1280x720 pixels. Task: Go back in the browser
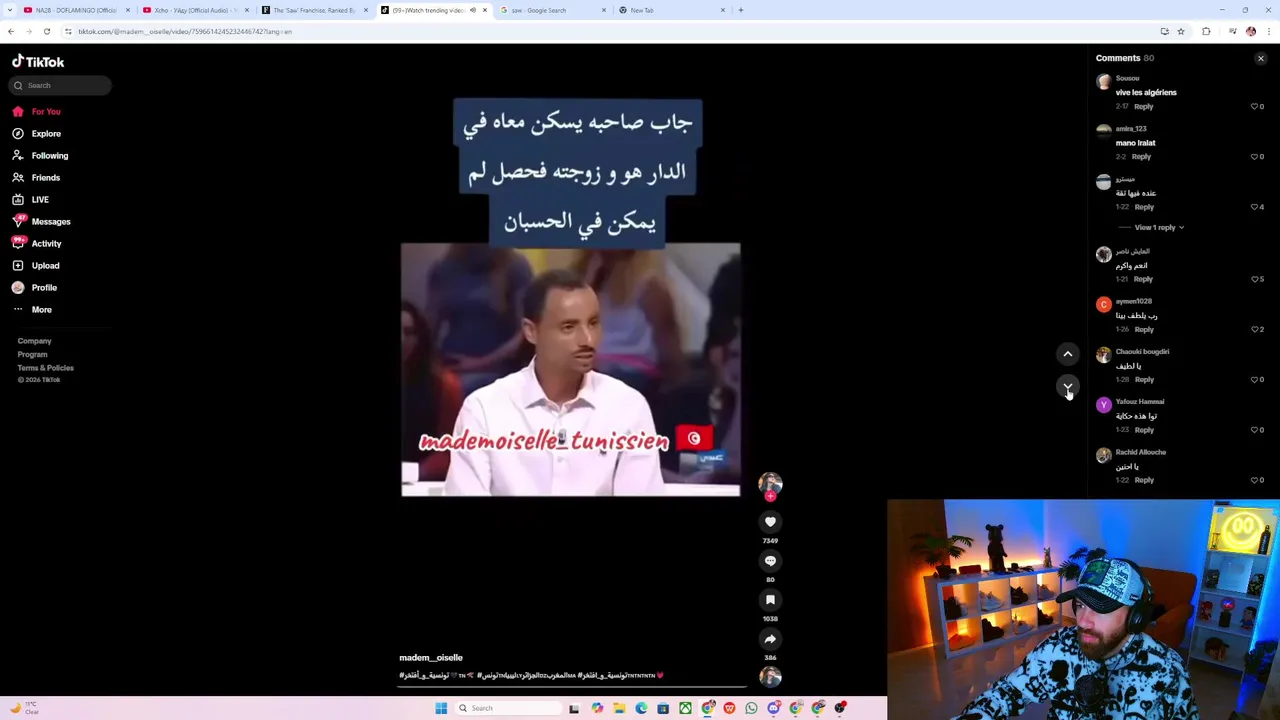(x=11, y=32)
